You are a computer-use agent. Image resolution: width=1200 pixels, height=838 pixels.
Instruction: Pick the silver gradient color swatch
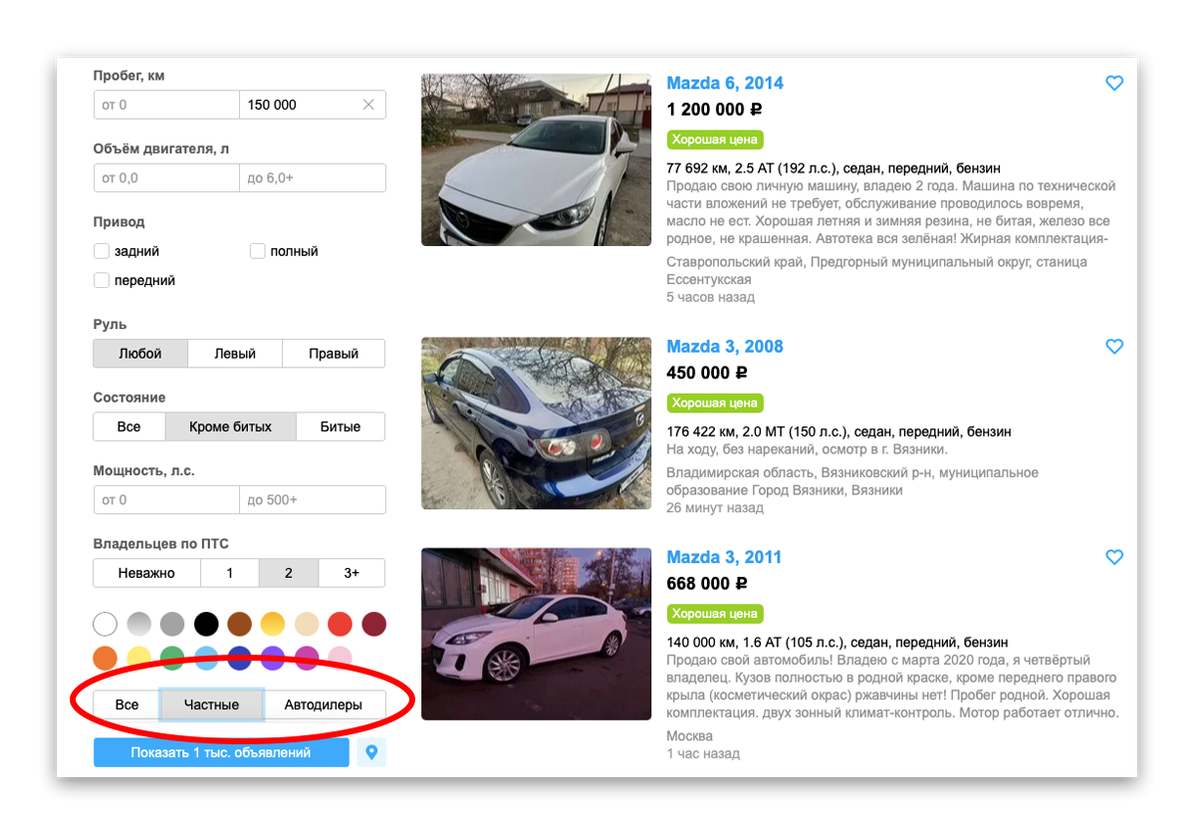pos(139,625)
